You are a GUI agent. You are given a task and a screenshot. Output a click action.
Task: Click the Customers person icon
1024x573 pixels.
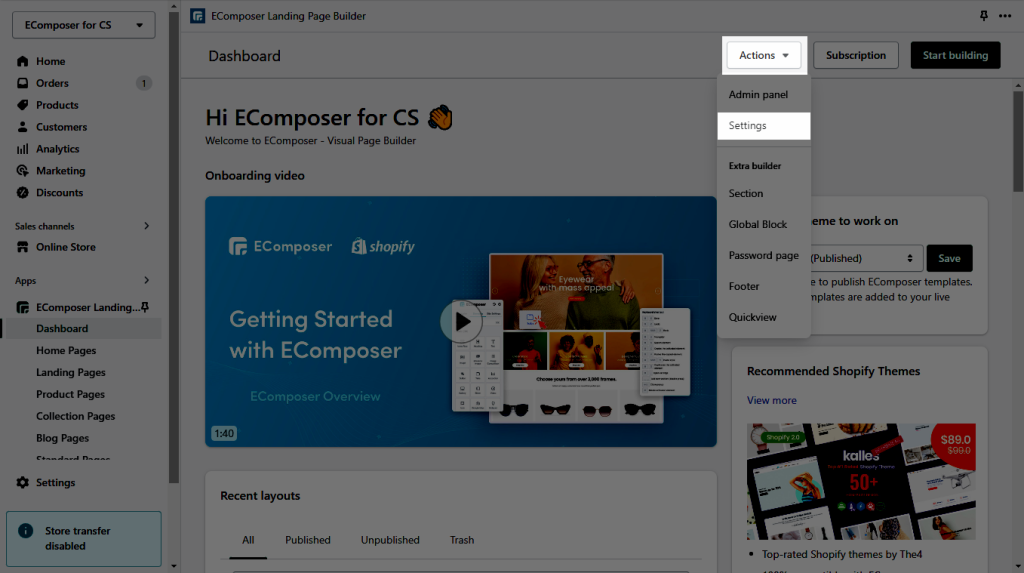click(23, 127)
